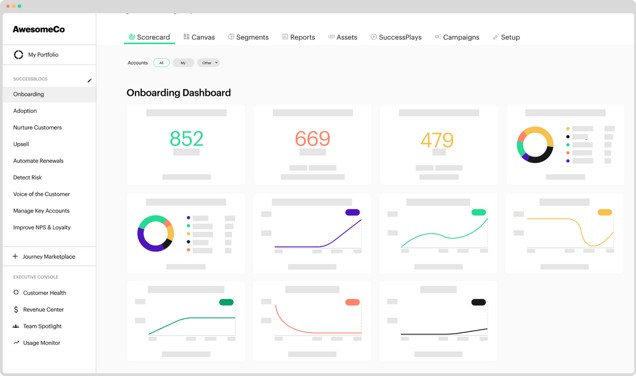636x376 pixels.
Task: Click the 852 metric card
Action: click(186, 145)
